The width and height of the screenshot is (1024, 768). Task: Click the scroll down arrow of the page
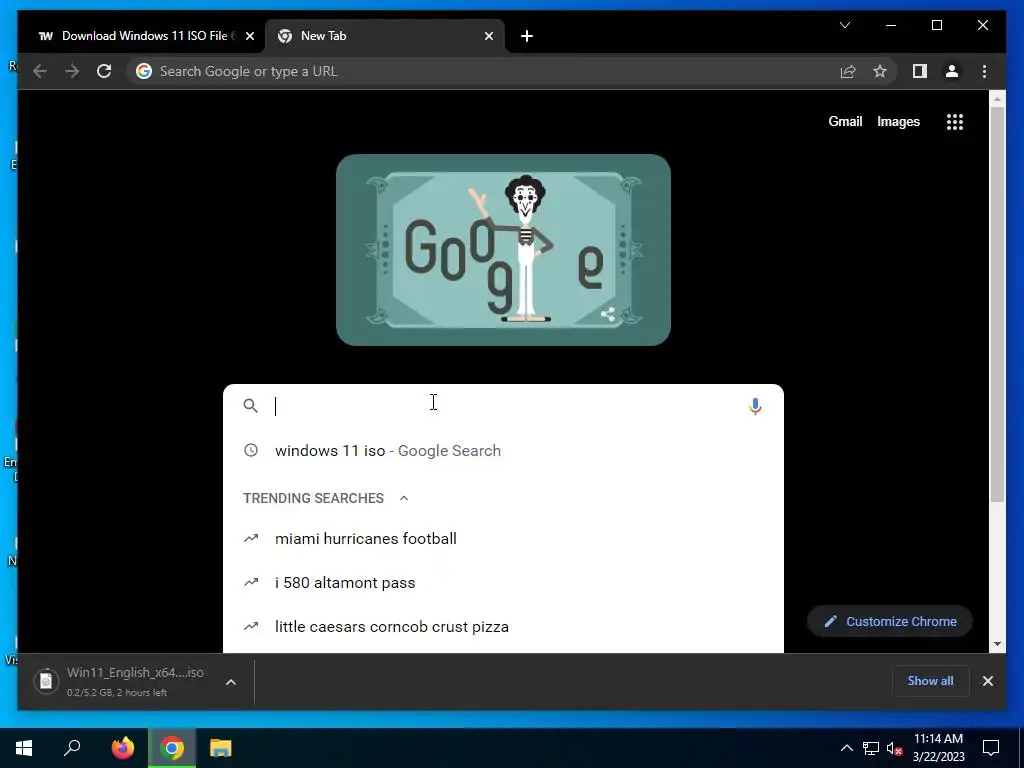click(x=997, y=644)
